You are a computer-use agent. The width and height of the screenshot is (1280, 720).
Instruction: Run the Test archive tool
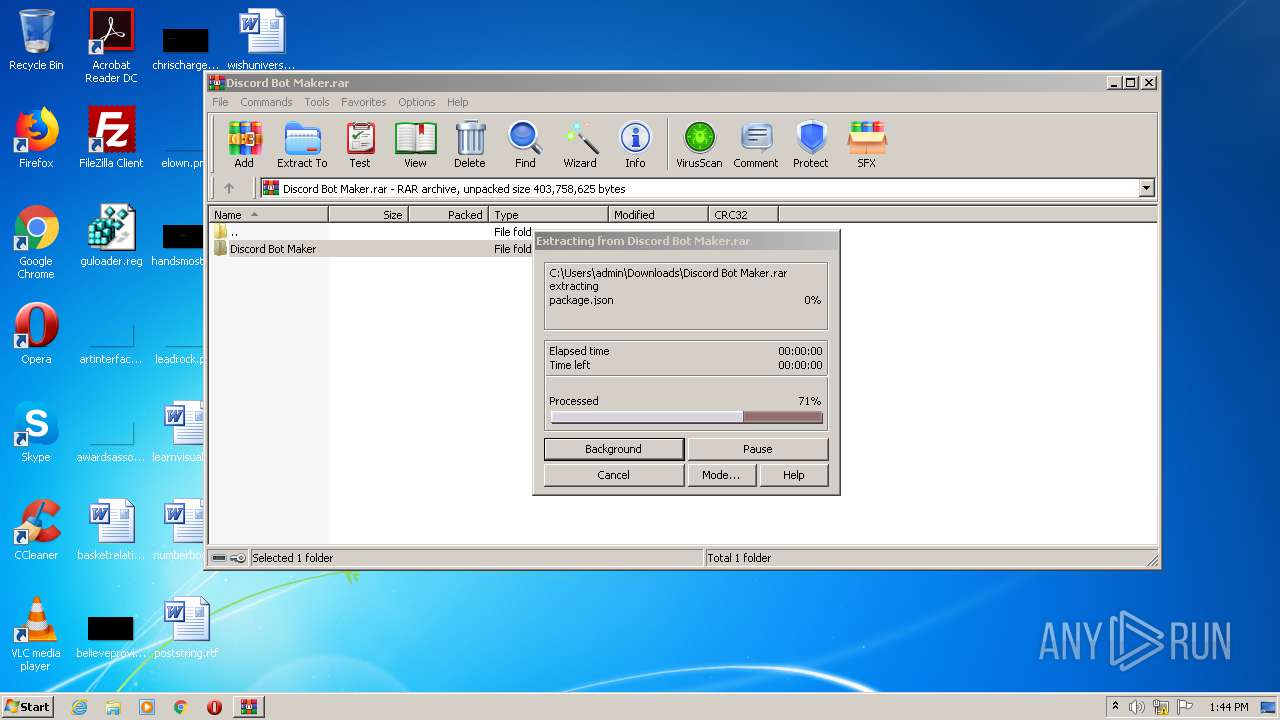[x=360, y=145]
